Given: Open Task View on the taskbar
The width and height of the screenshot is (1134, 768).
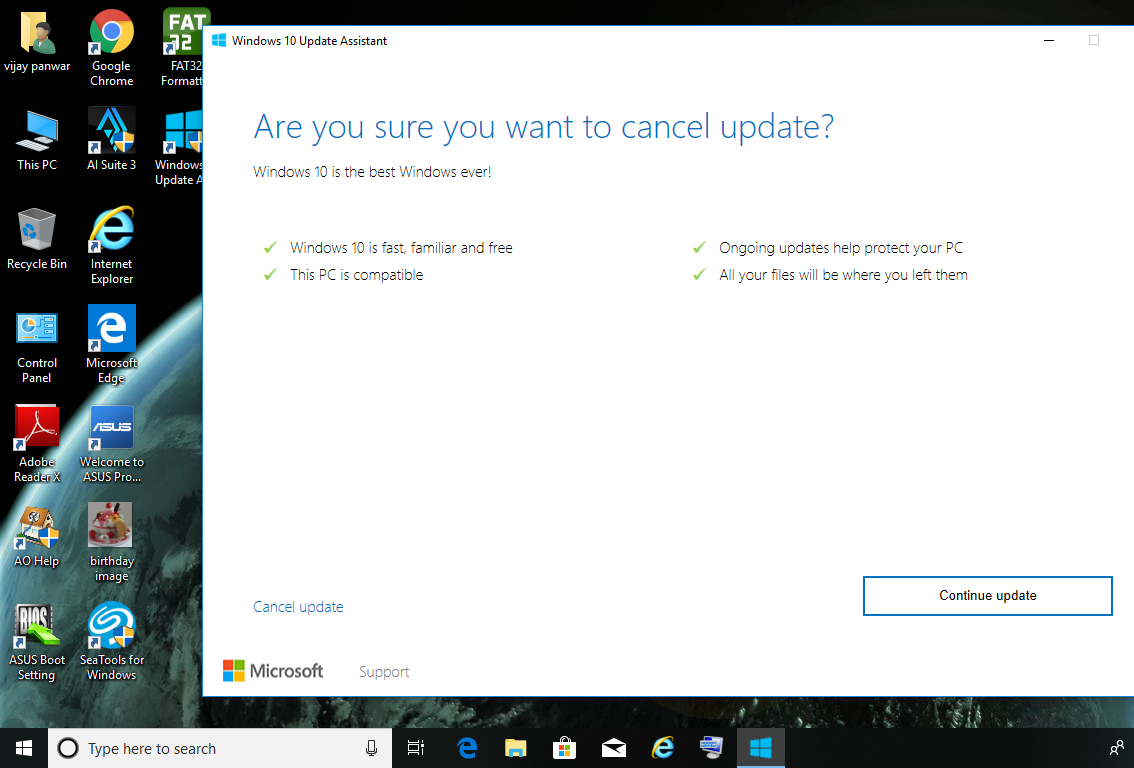Looking at the screenshot, I should (416, 748).
